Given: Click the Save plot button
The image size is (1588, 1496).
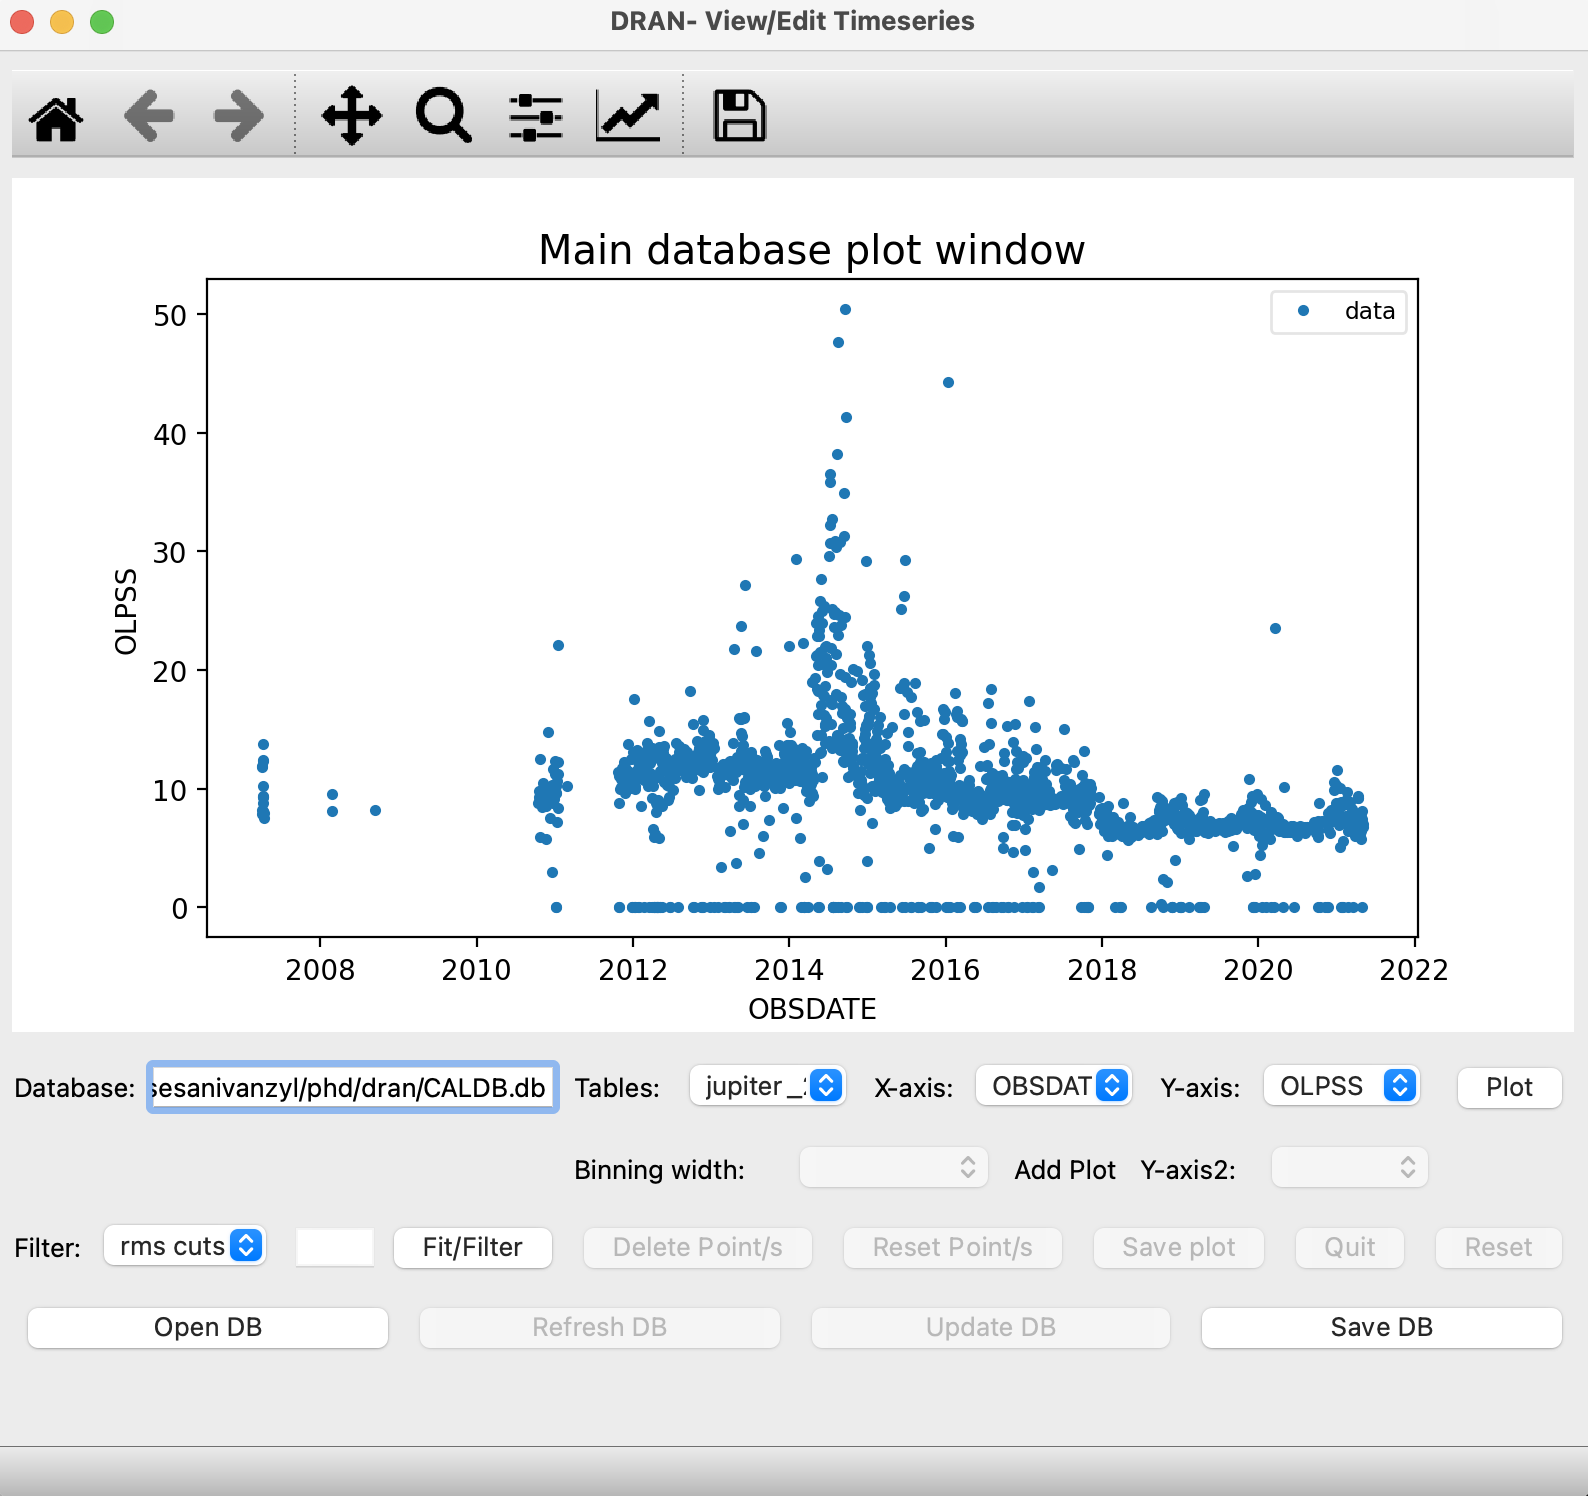Looking at the screenshot, I should point(1179,1247).
